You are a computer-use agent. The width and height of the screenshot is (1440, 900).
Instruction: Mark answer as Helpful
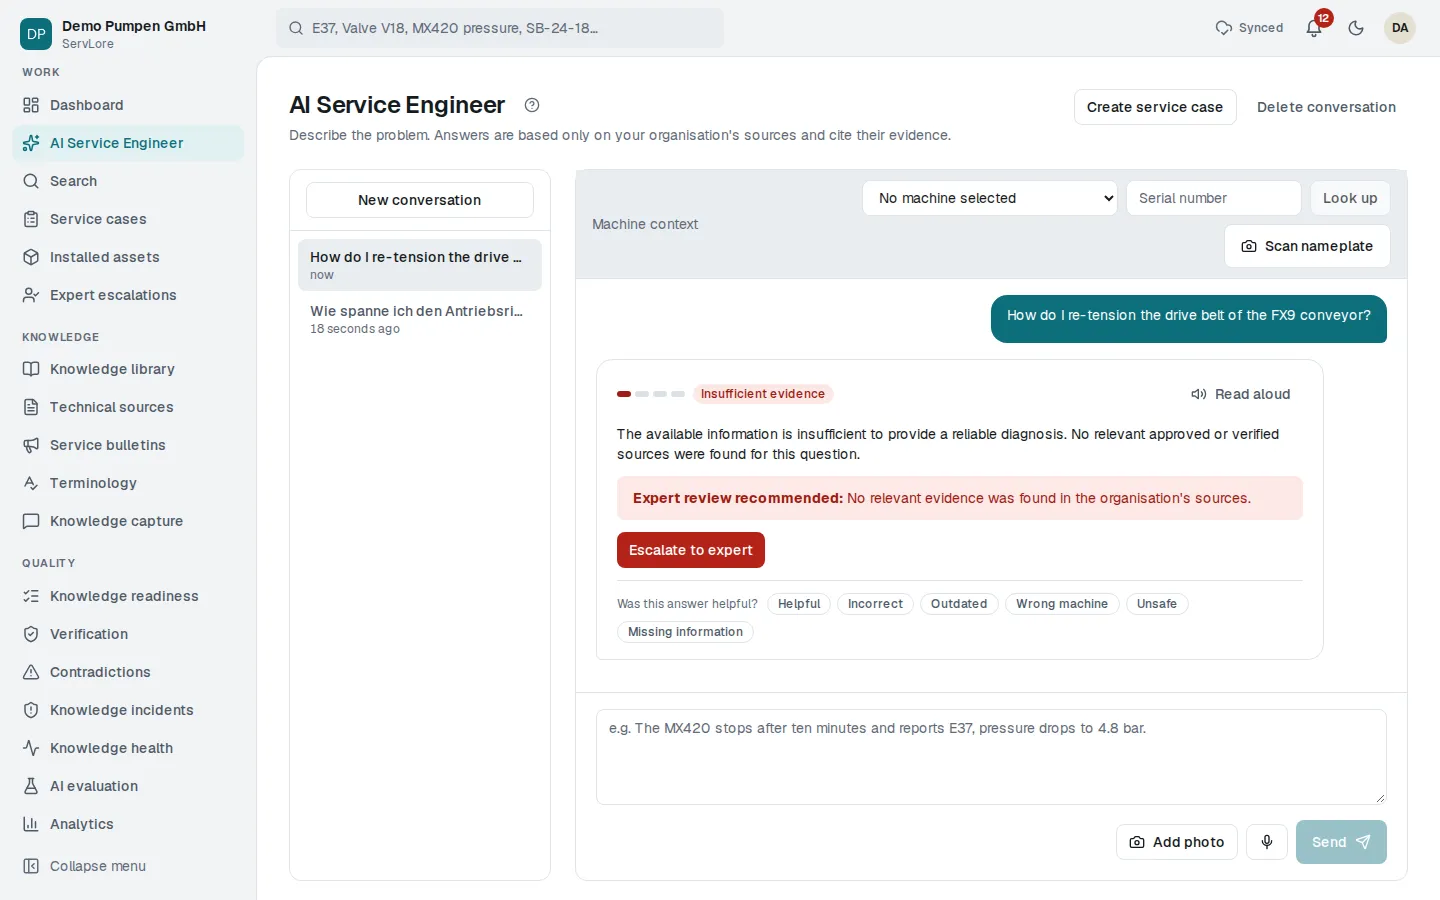(799, 604)
